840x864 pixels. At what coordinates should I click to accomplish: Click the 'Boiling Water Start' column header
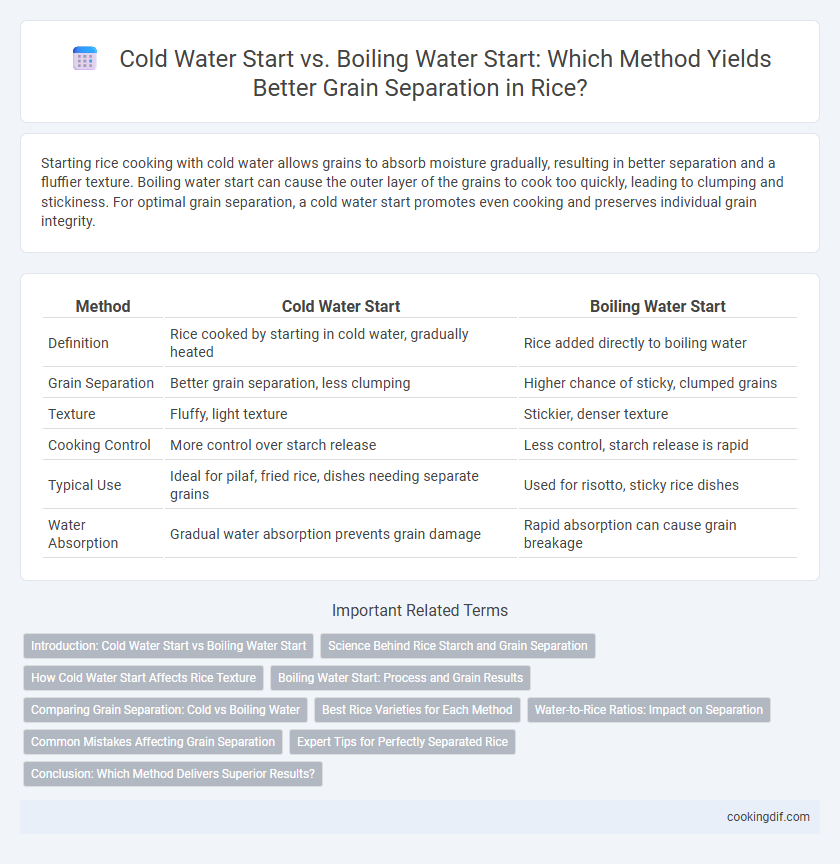coord(658,306)
